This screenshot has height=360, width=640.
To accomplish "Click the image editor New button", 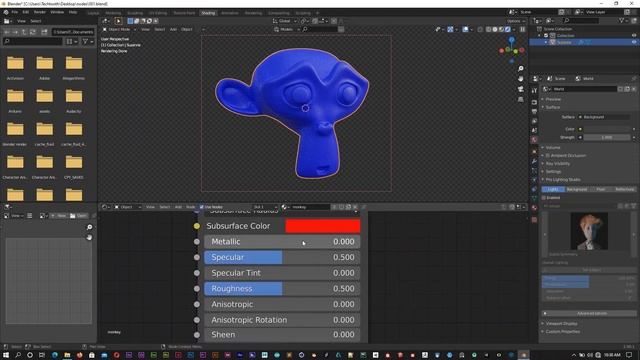I will [58, 216].
